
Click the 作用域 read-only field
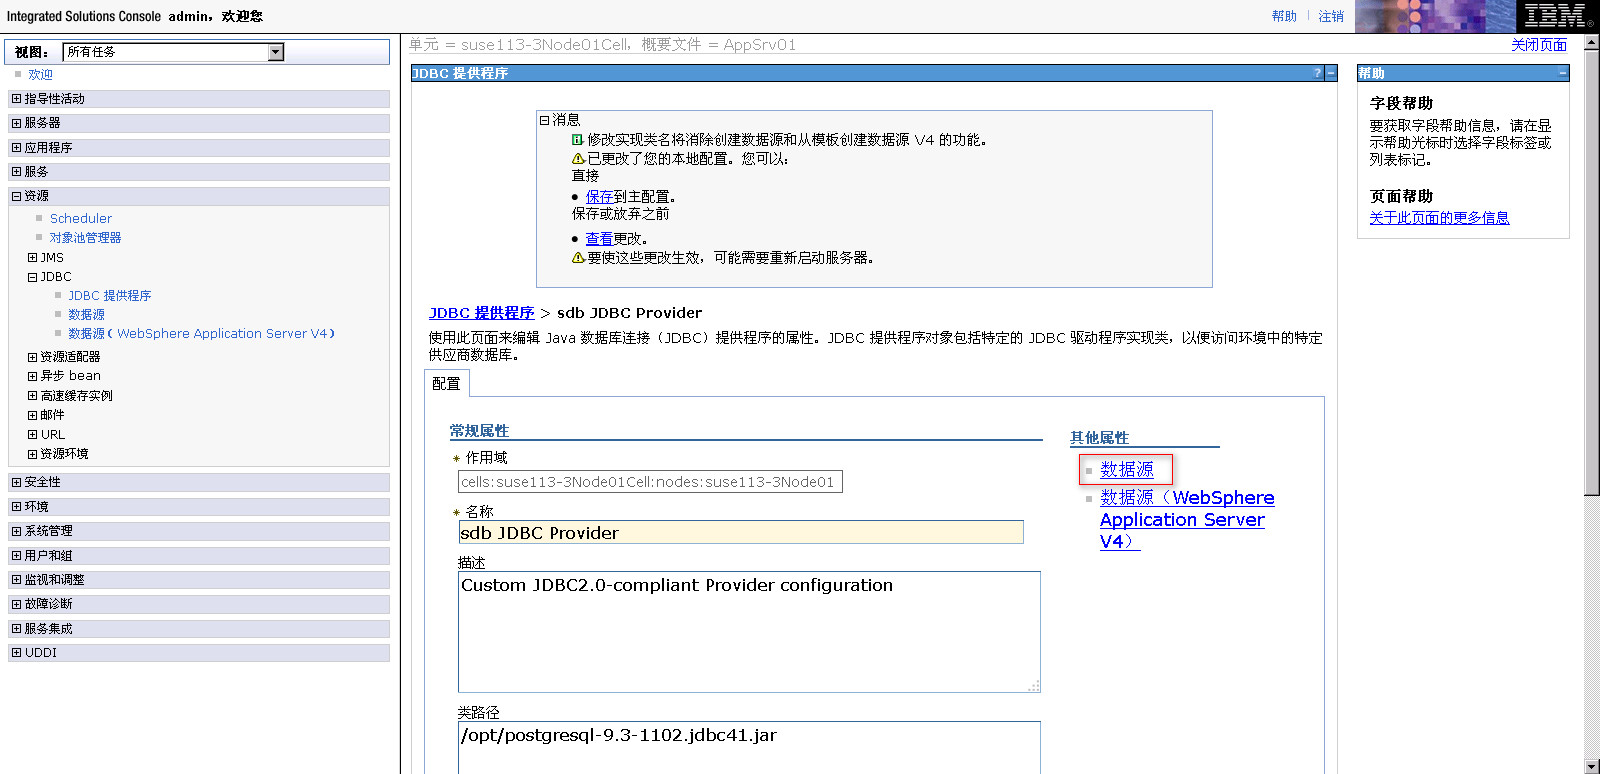click(x=650, y=482)
